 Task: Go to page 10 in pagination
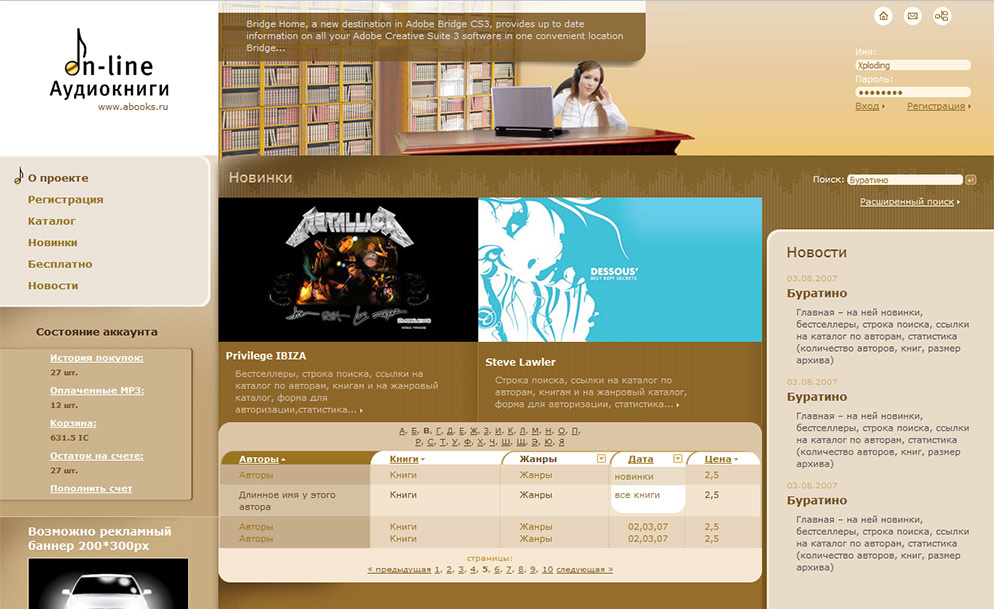click(547, 570)
